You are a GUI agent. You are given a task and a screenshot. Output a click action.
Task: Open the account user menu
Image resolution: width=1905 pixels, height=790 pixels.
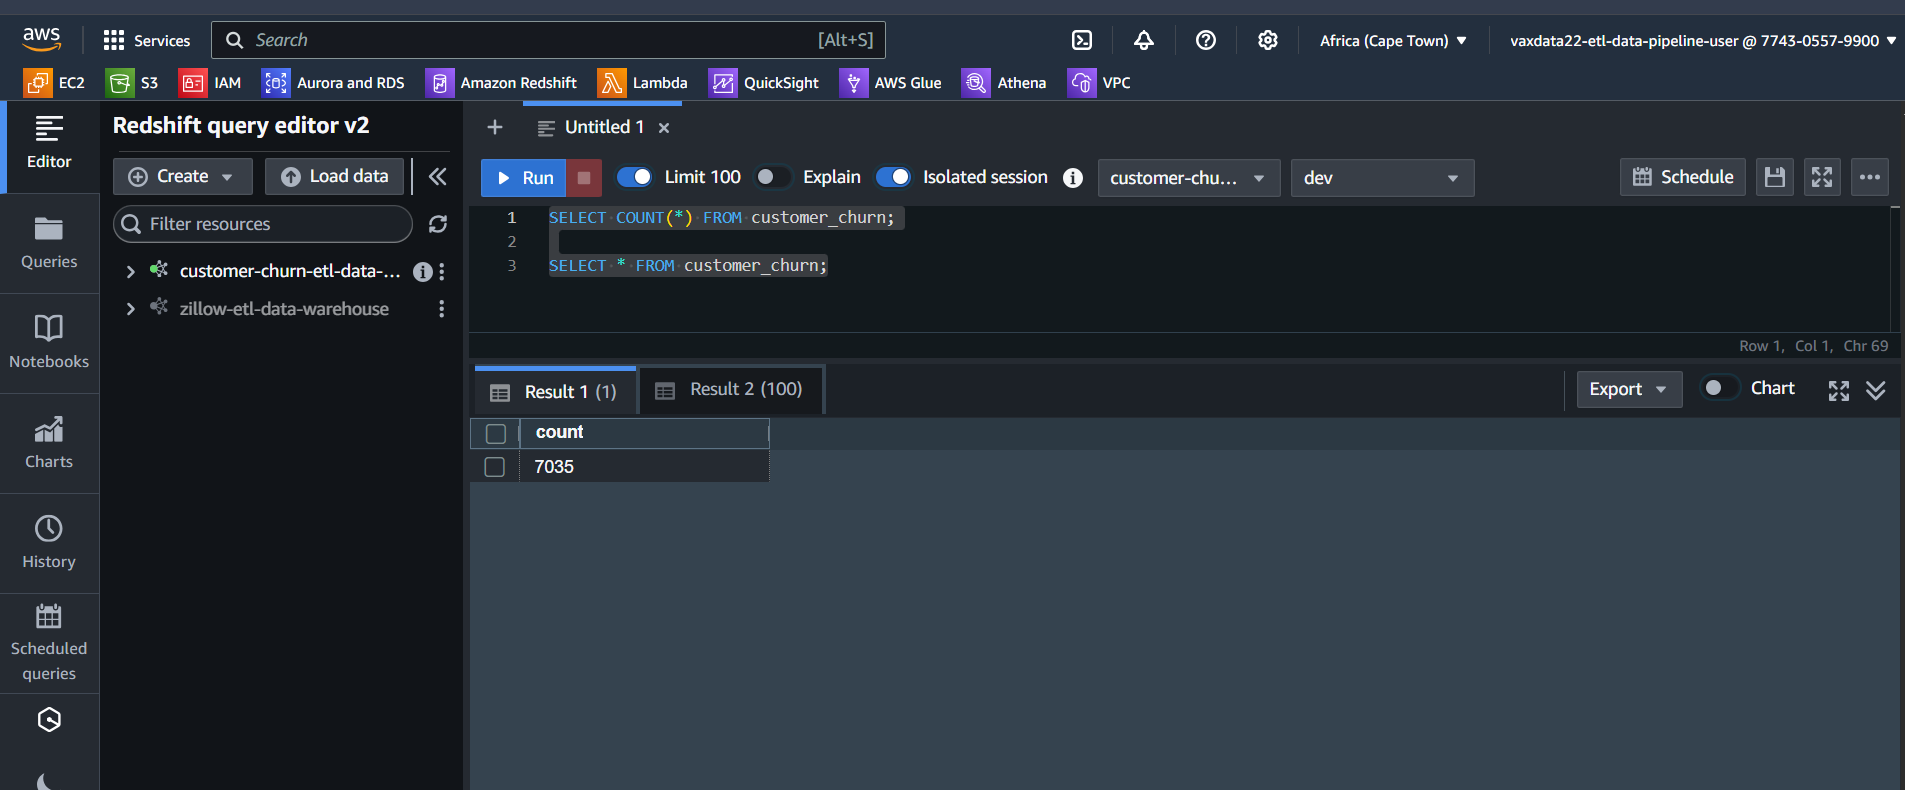(x=1703, y=41)
